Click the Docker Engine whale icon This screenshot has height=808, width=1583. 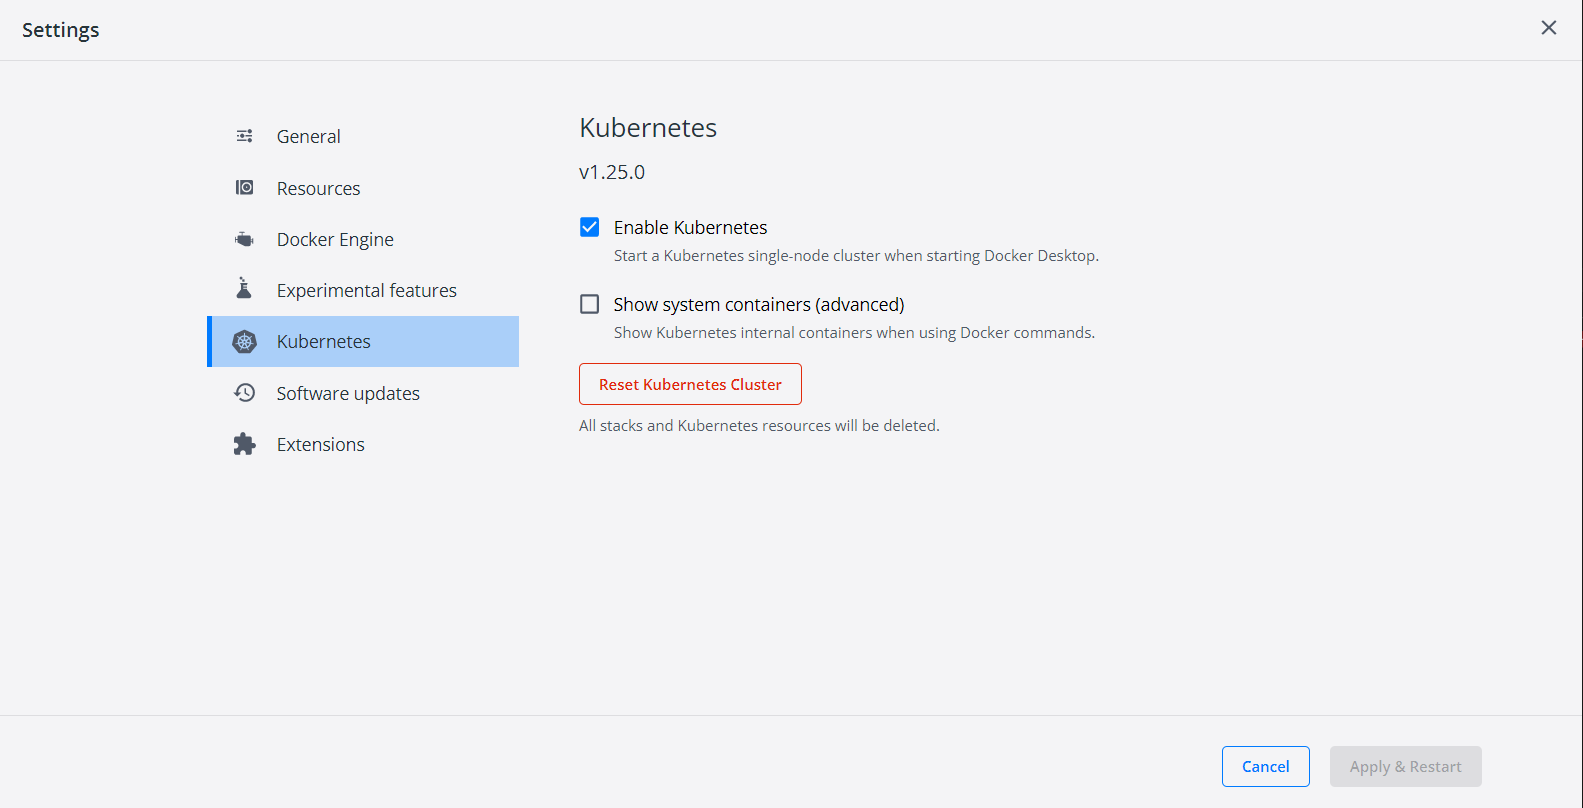tap(244, 239)
